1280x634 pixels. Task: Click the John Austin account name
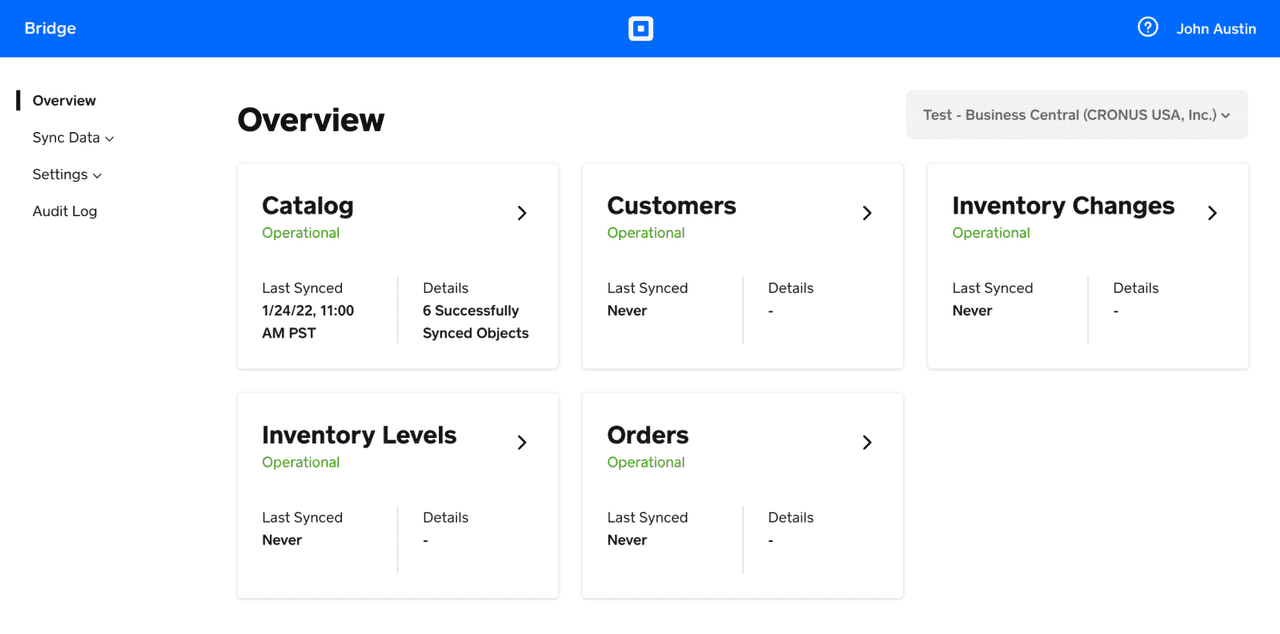point(1216,28)
